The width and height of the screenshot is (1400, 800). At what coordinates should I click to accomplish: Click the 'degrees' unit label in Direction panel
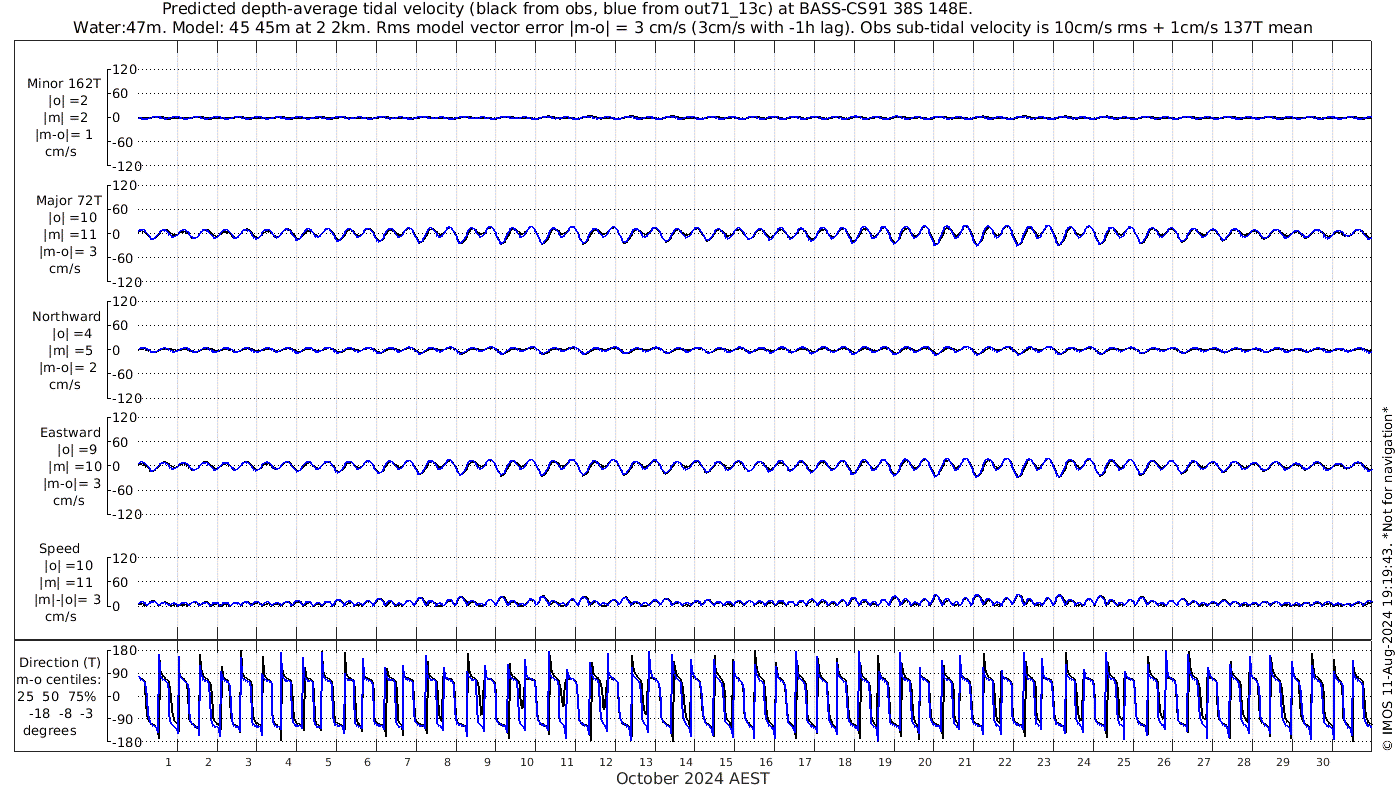pos(50,730)
